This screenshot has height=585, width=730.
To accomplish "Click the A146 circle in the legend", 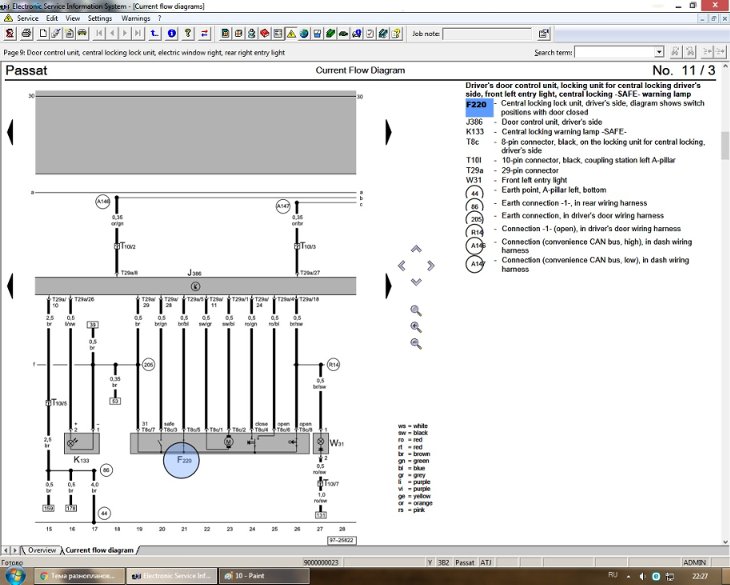I will (475, 246).
